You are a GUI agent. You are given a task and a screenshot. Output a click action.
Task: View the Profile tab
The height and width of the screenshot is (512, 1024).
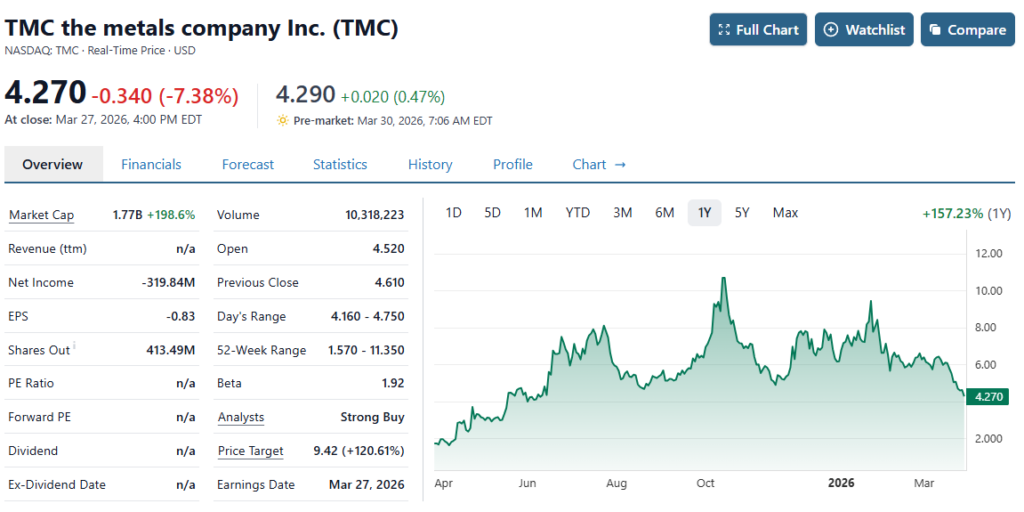click(513, 164)
